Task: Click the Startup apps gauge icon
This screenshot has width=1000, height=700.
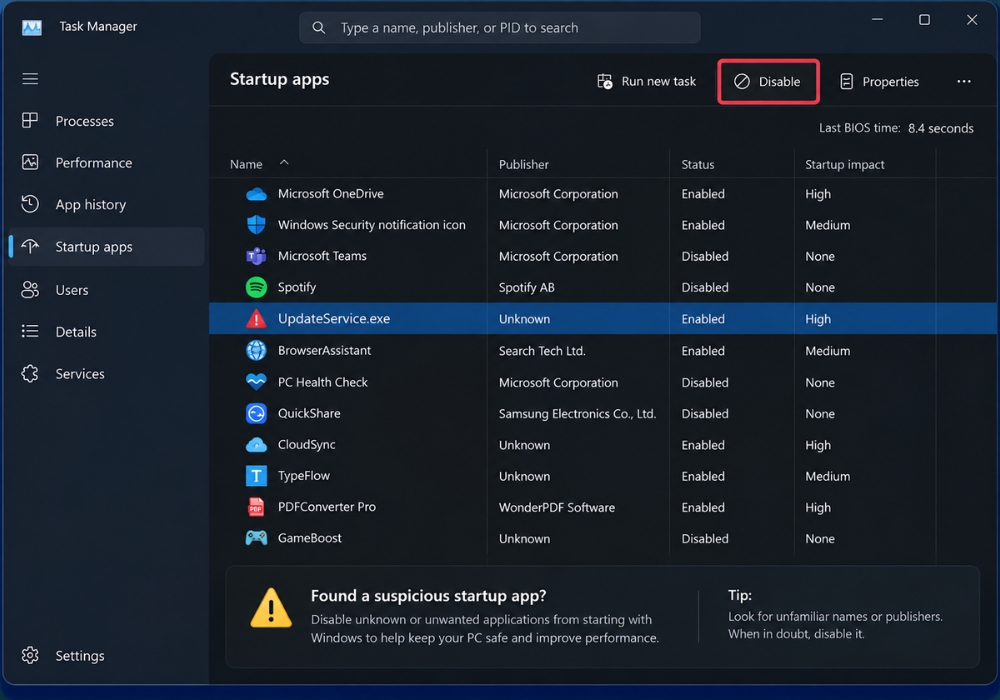Action: 30,246
